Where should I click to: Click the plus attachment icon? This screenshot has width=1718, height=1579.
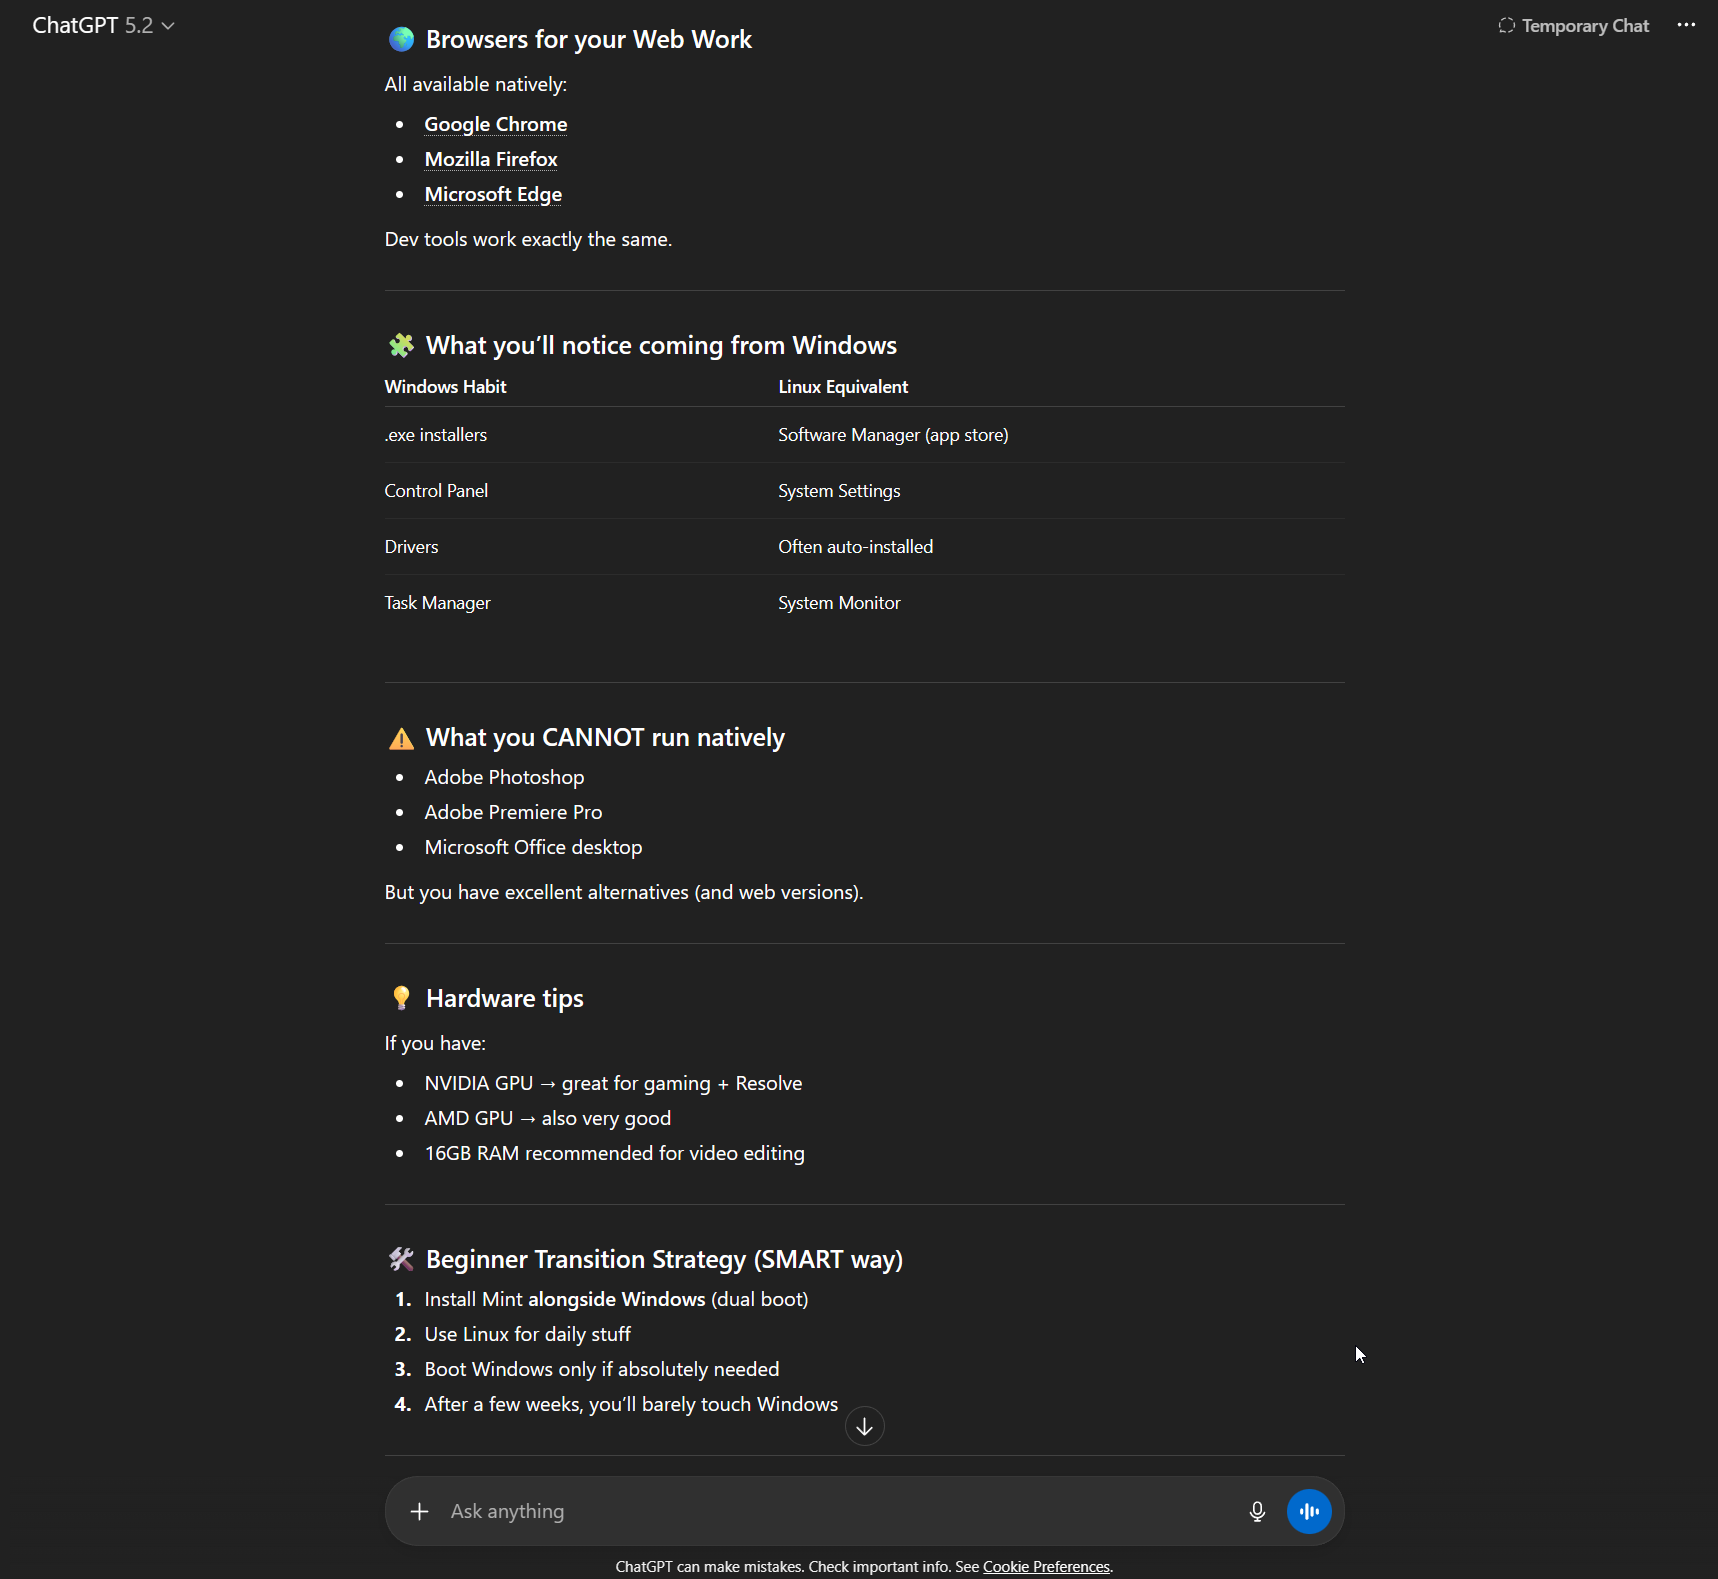(x=420, y=1511)
